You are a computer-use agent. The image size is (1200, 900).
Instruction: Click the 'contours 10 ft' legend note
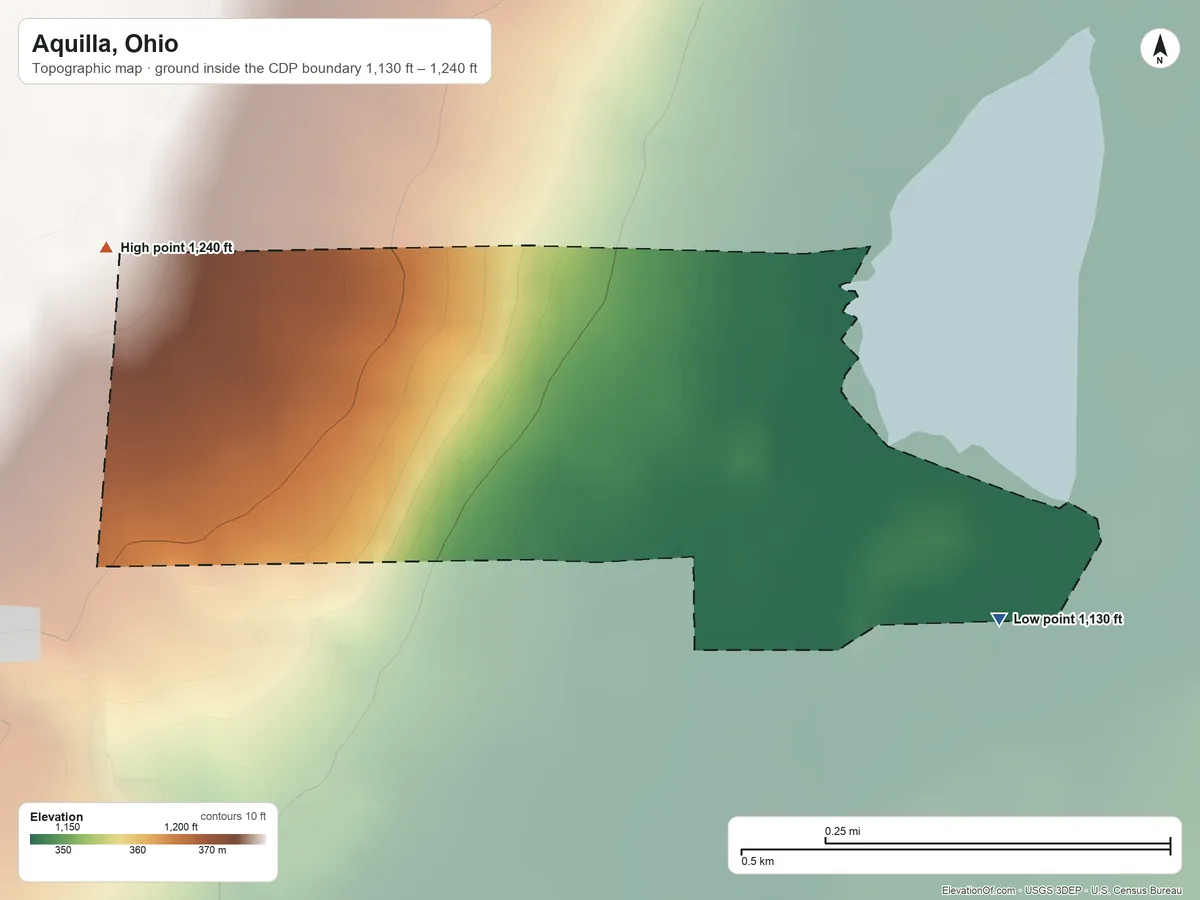click(234, 817)
